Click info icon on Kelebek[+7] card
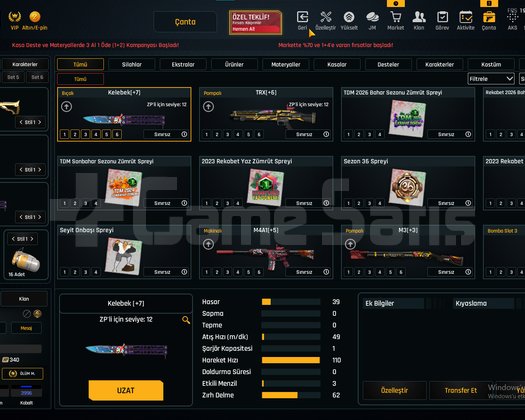The image size is (525, 420). tap(184, 134)
